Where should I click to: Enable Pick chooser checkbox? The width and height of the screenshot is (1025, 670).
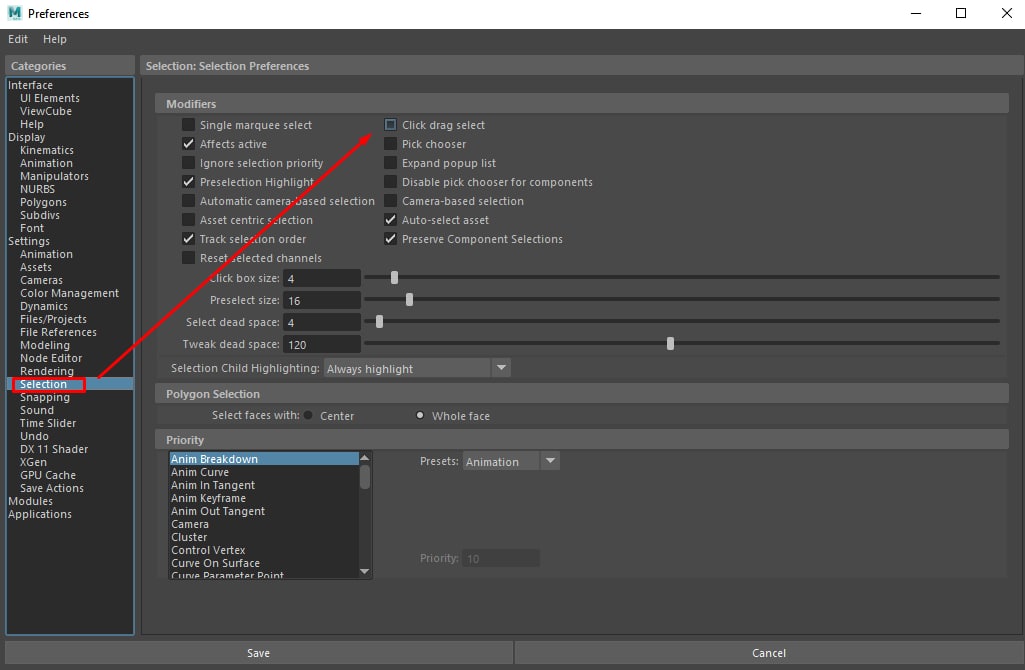pos(390,144)
